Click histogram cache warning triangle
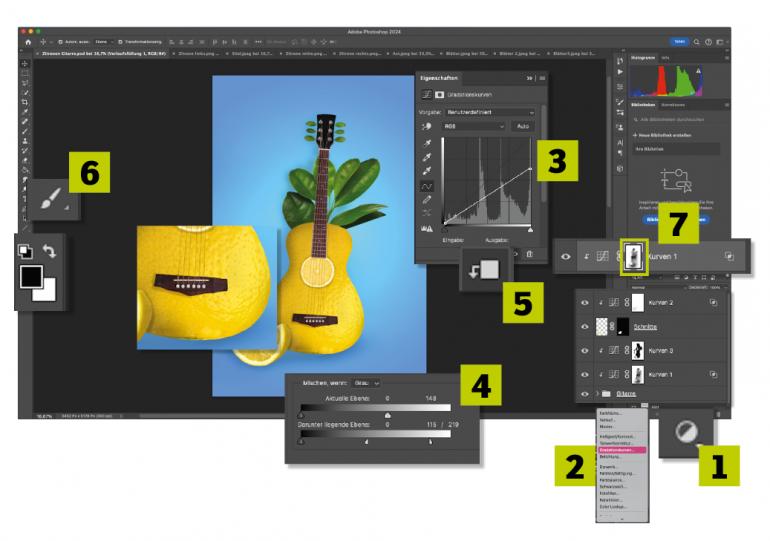The width and height of the screenshot is (770, 541). [x=698, y=71]
